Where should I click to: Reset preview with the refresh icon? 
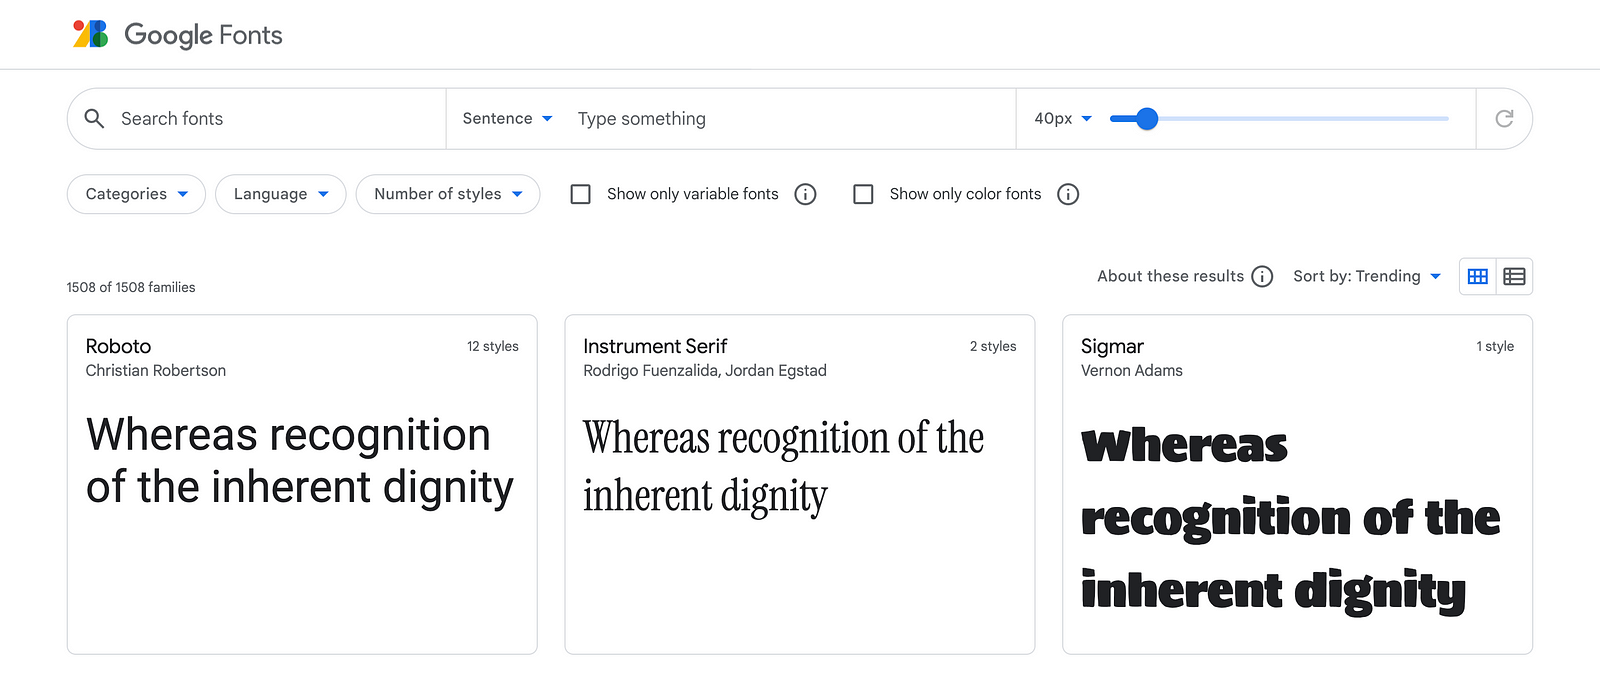click(1503, 119)
